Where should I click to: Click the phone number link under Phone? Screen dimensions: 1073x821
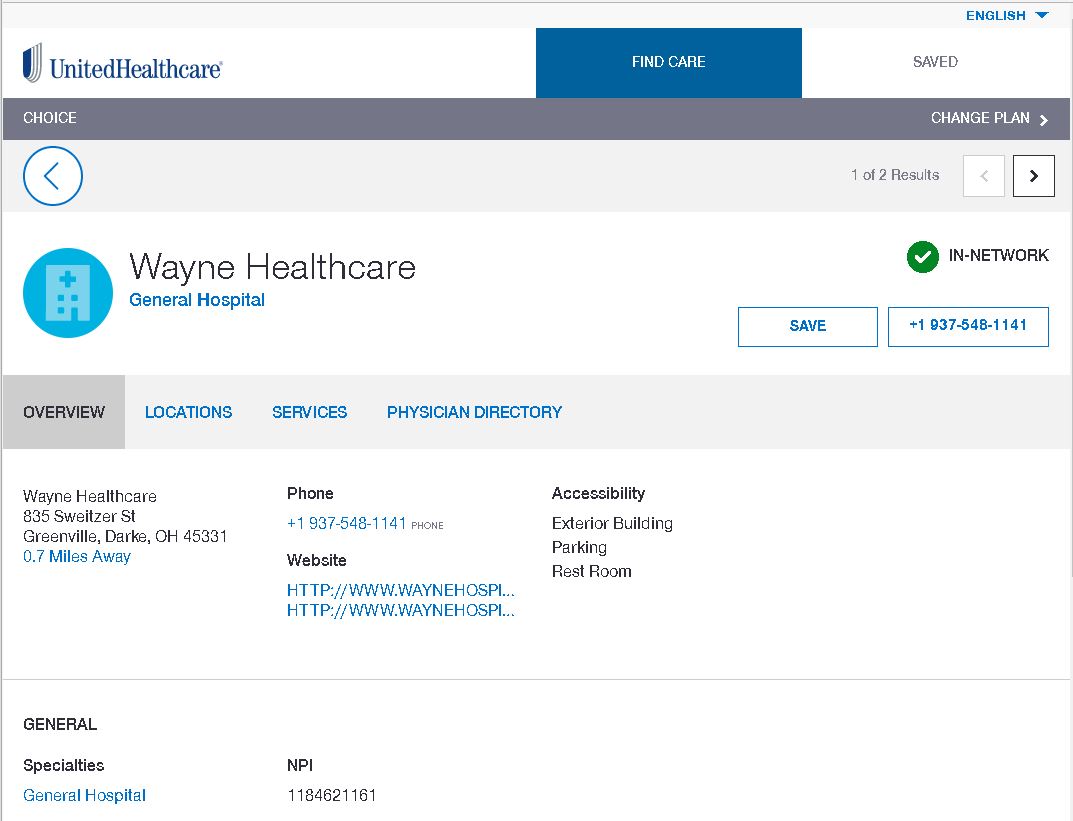click(346, 523)
